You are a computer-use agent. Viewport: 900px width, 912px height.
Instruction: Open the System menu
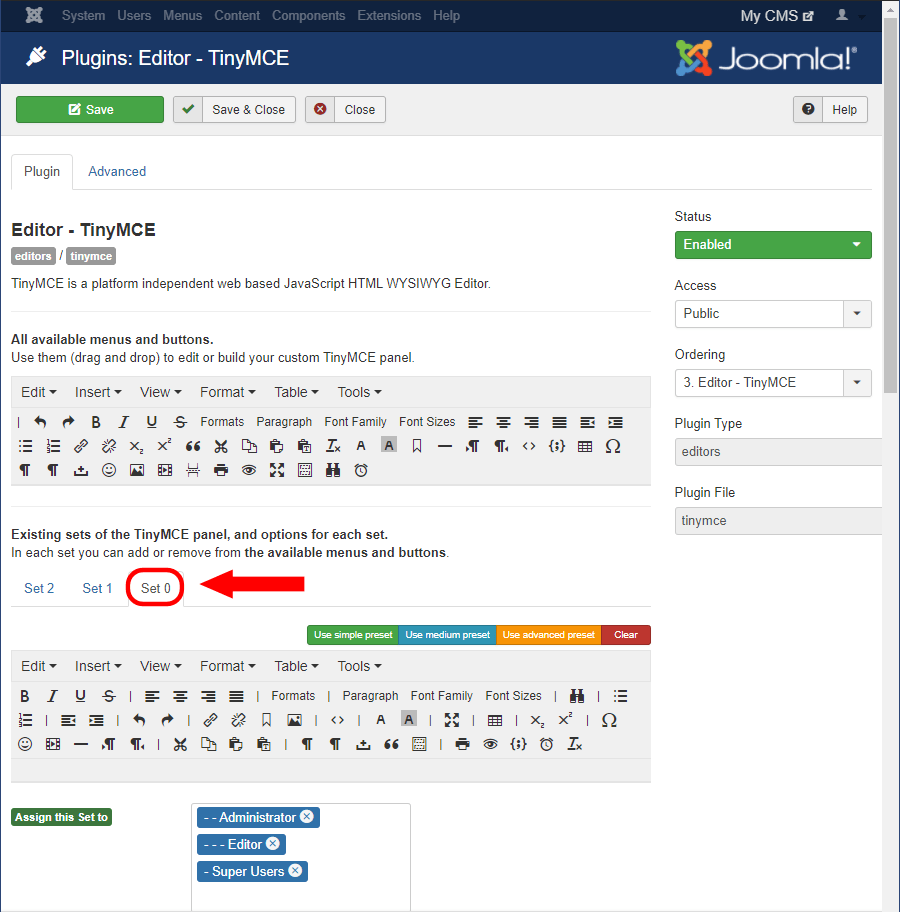[x=83, y=15]
